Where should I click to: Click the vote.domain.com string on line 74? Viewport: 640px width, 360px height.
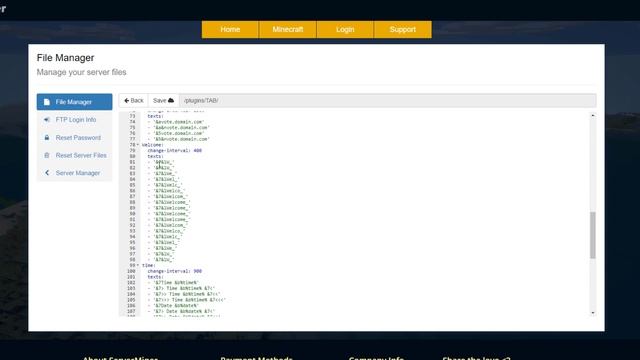coord(179,122)
